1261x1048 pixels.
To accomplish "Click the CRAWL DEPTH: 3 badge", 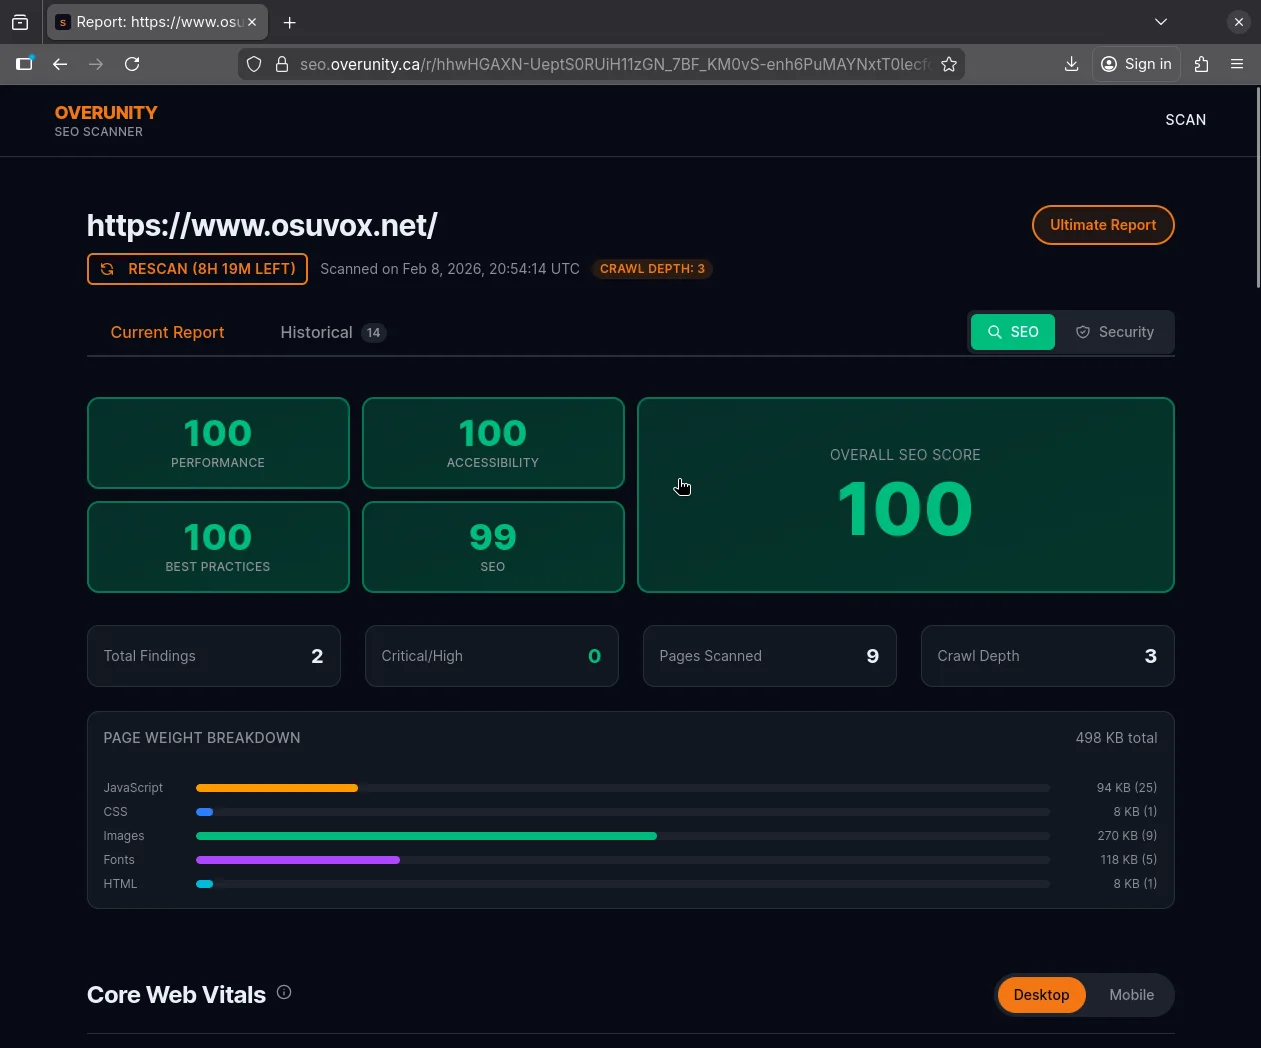I will 652,269.
